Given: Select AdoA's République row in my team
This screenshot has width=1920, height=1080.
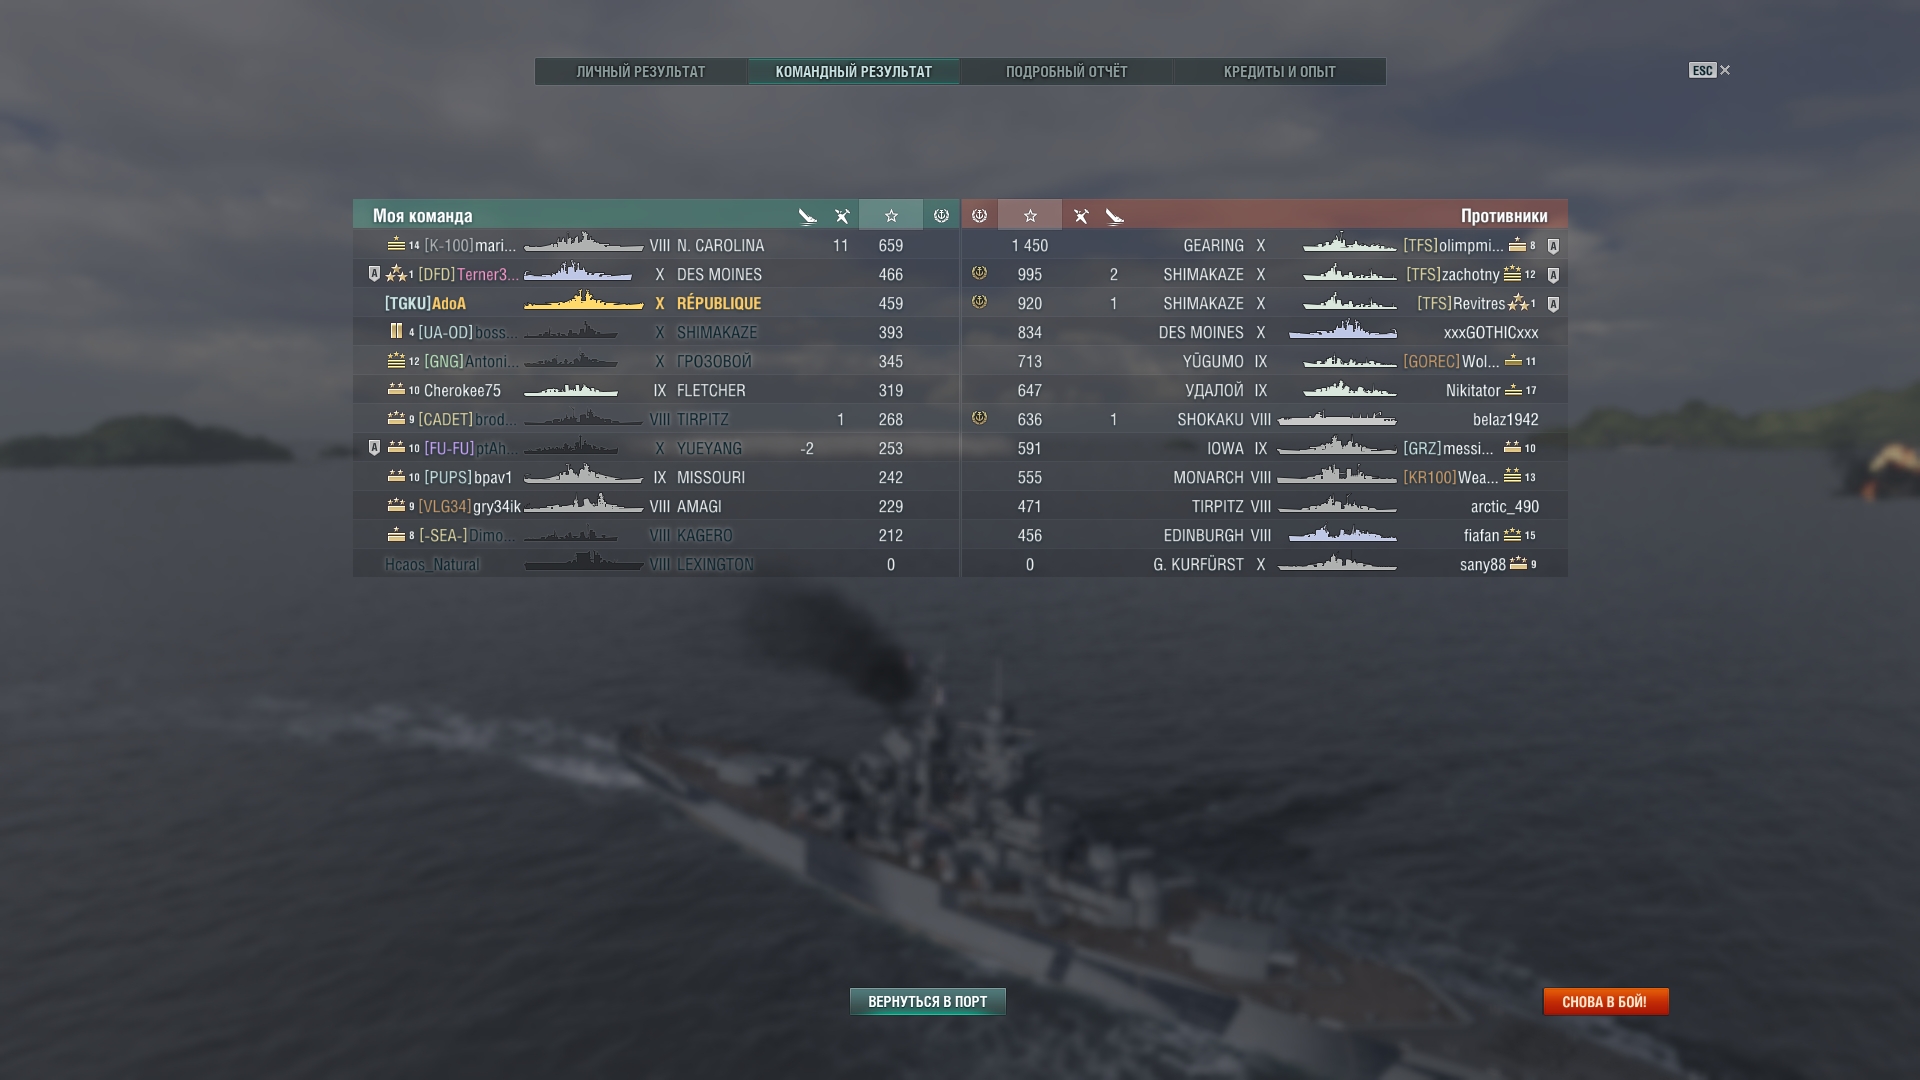Looking at the screenshot, I should pos(656,303).
